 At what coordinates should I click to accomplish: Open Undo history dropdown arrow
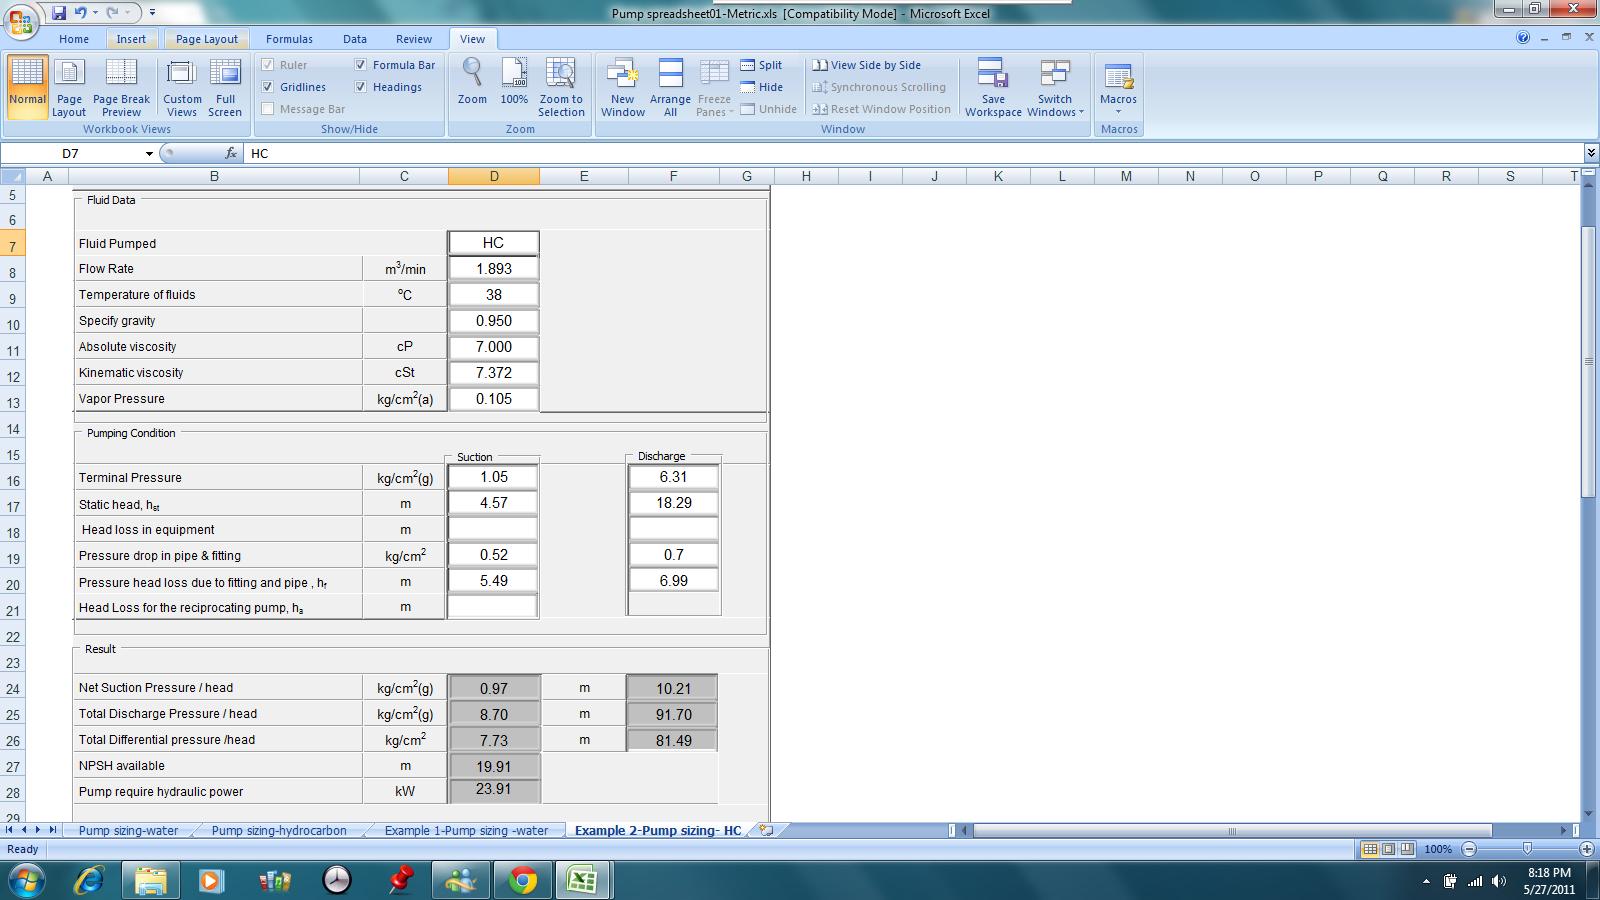point(95,13)
